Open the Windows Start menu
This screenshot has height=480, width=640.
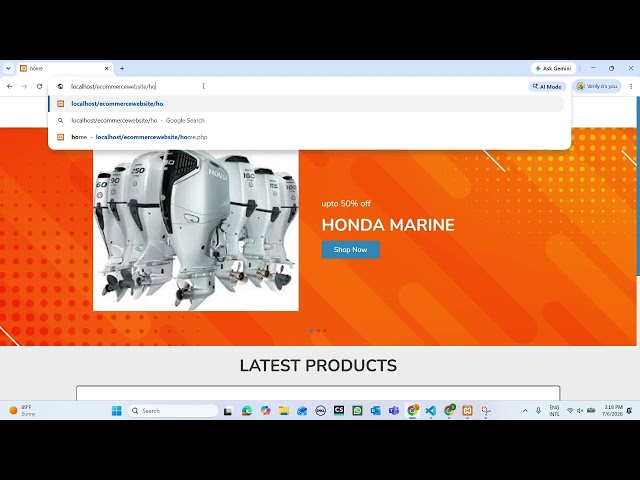coord(117,411)
